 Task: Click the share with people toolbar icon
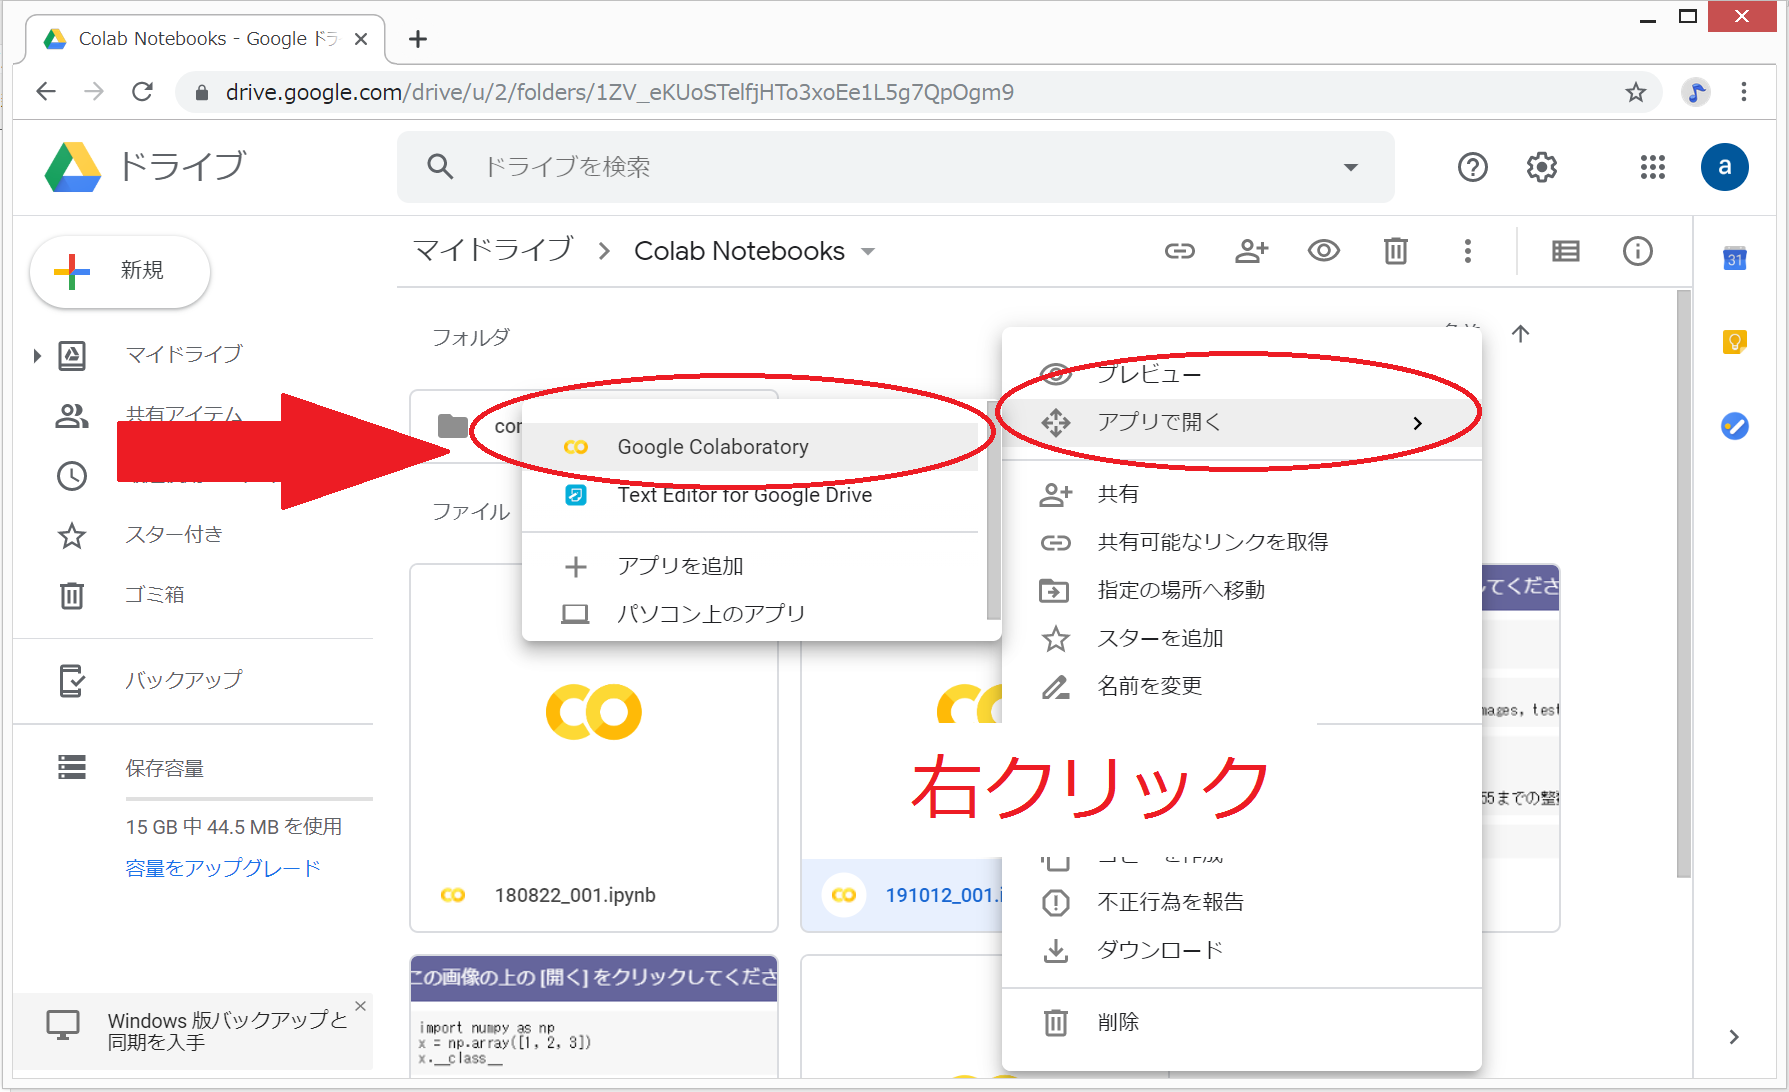point(1251,251)
